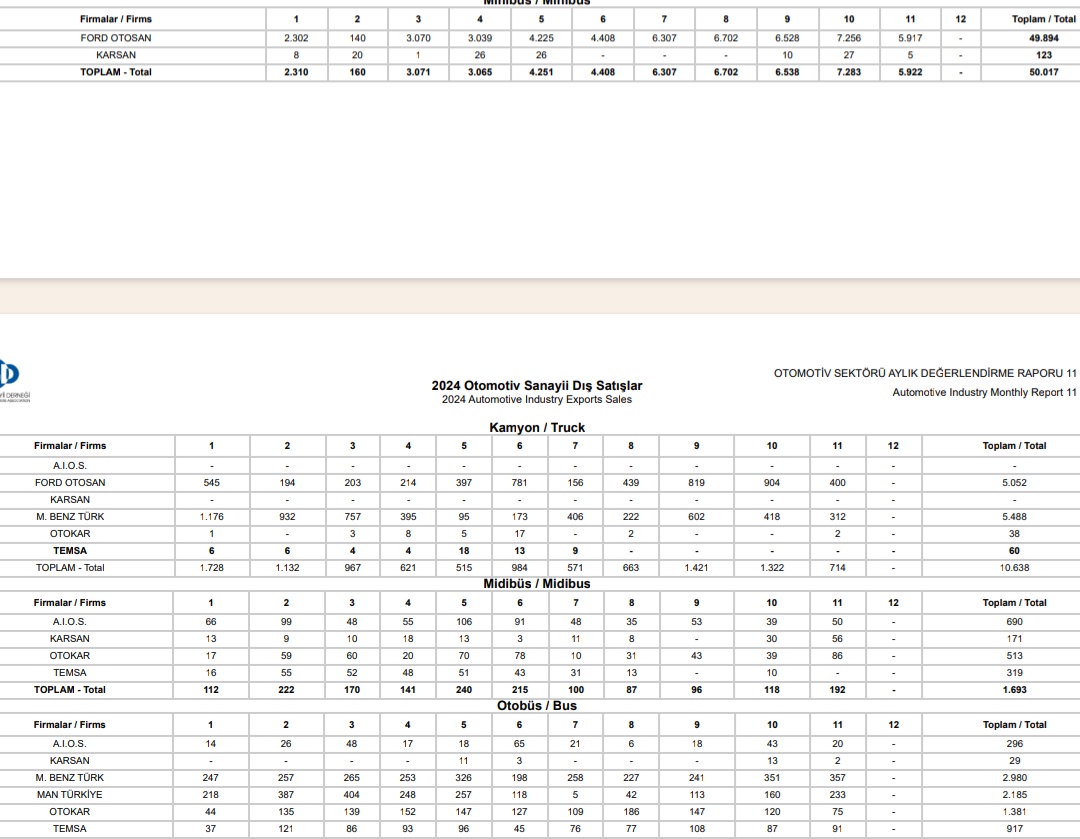Image resolution: width=1080 pixels, height=839 pixels.
Task: Click the 'Otobüs / Bus' table title
Action: click(x=537, y=706)
